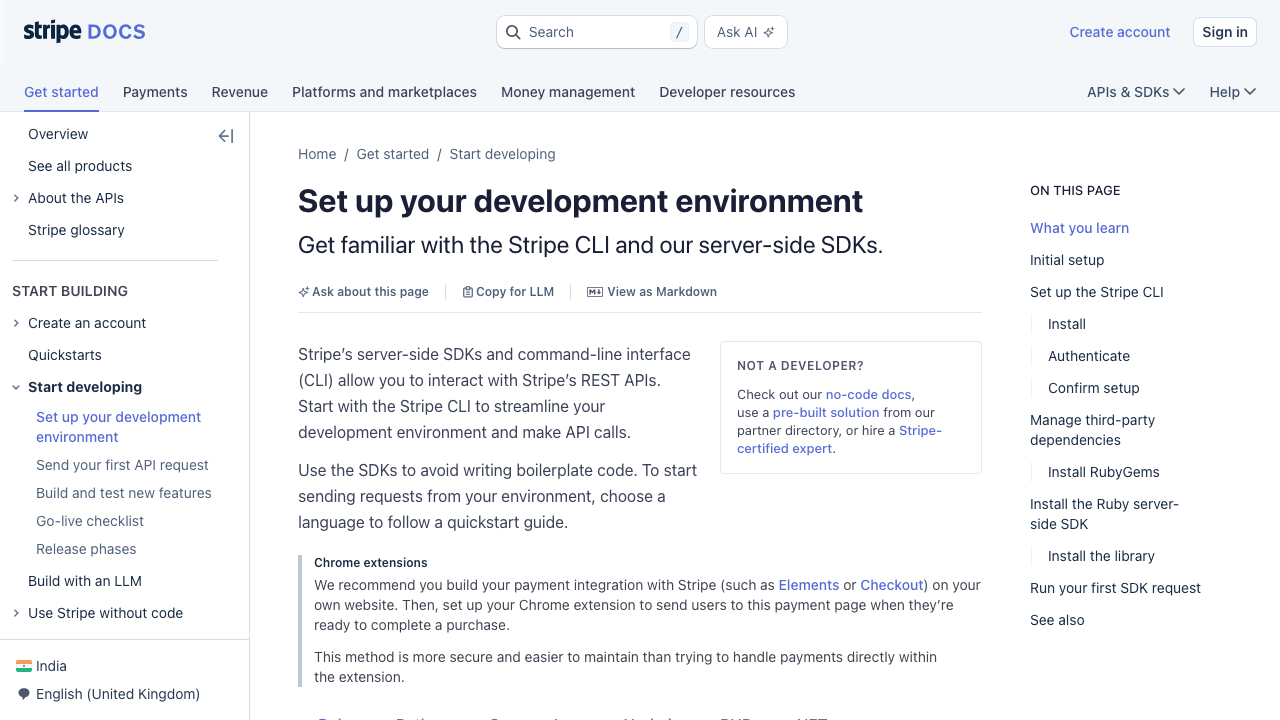Viewport: 1280px width, 720px height.
Task: Jump to Confirm setup subsection
Action: click(x=1094, y=388)
